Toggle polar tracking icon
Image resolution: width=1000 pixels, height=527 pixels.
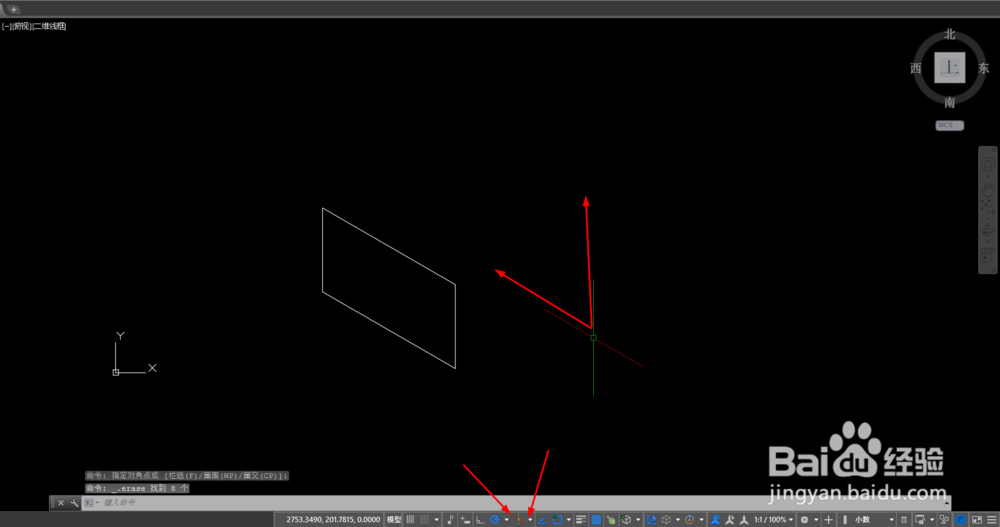pyautogui.click(x=494, y=519)
